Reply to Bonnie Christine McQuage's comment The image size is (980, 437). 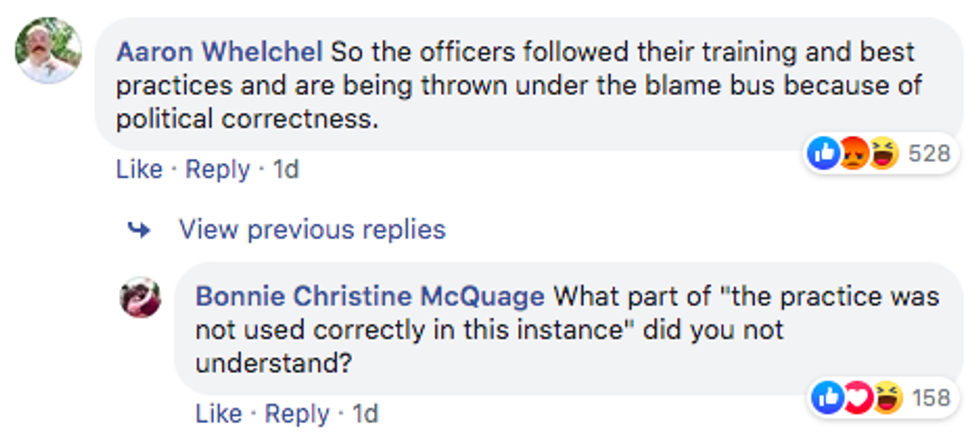pos(296,414)
